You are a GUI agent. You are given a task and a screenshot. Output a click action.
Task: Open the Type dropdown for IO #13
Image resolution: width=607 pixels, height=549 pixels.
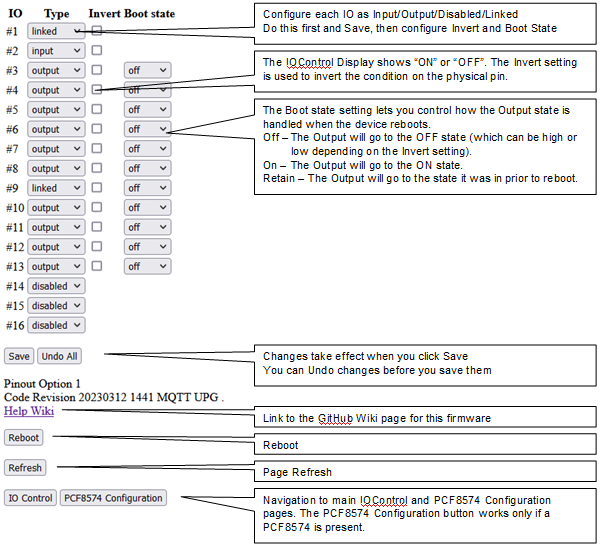tap(56, 266)
